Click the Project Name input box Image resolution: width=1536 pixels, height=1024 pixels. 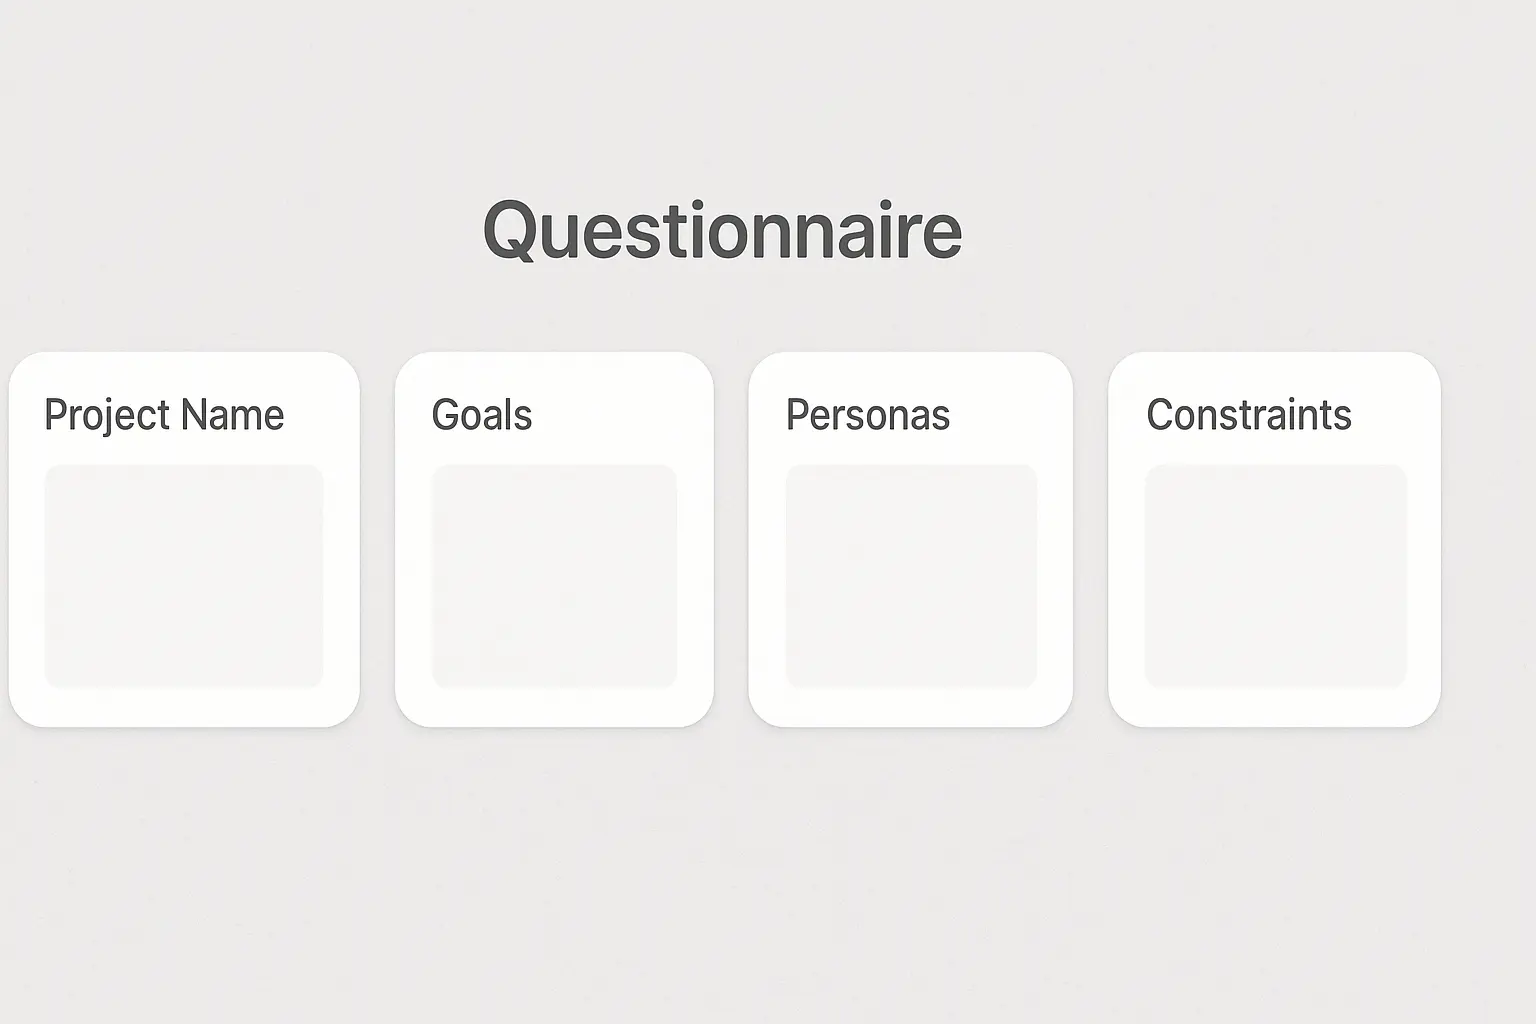point(184,576)
